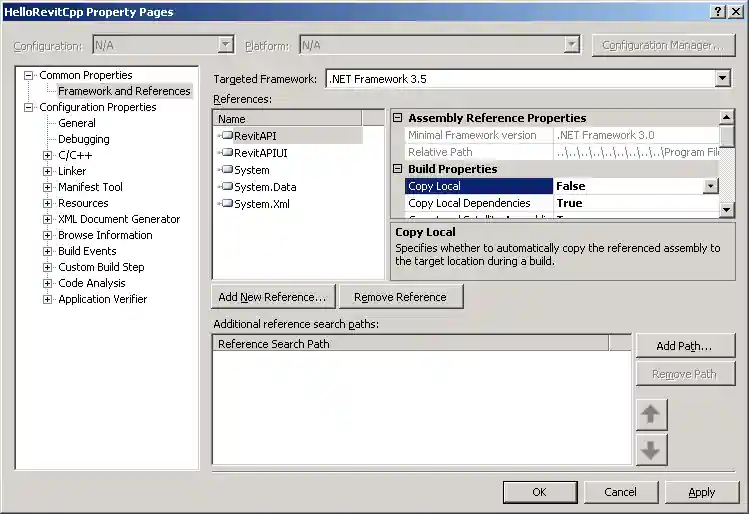Collapse the Build Properties section
Screen dimensions: 749x514
(x=397, y=169)
